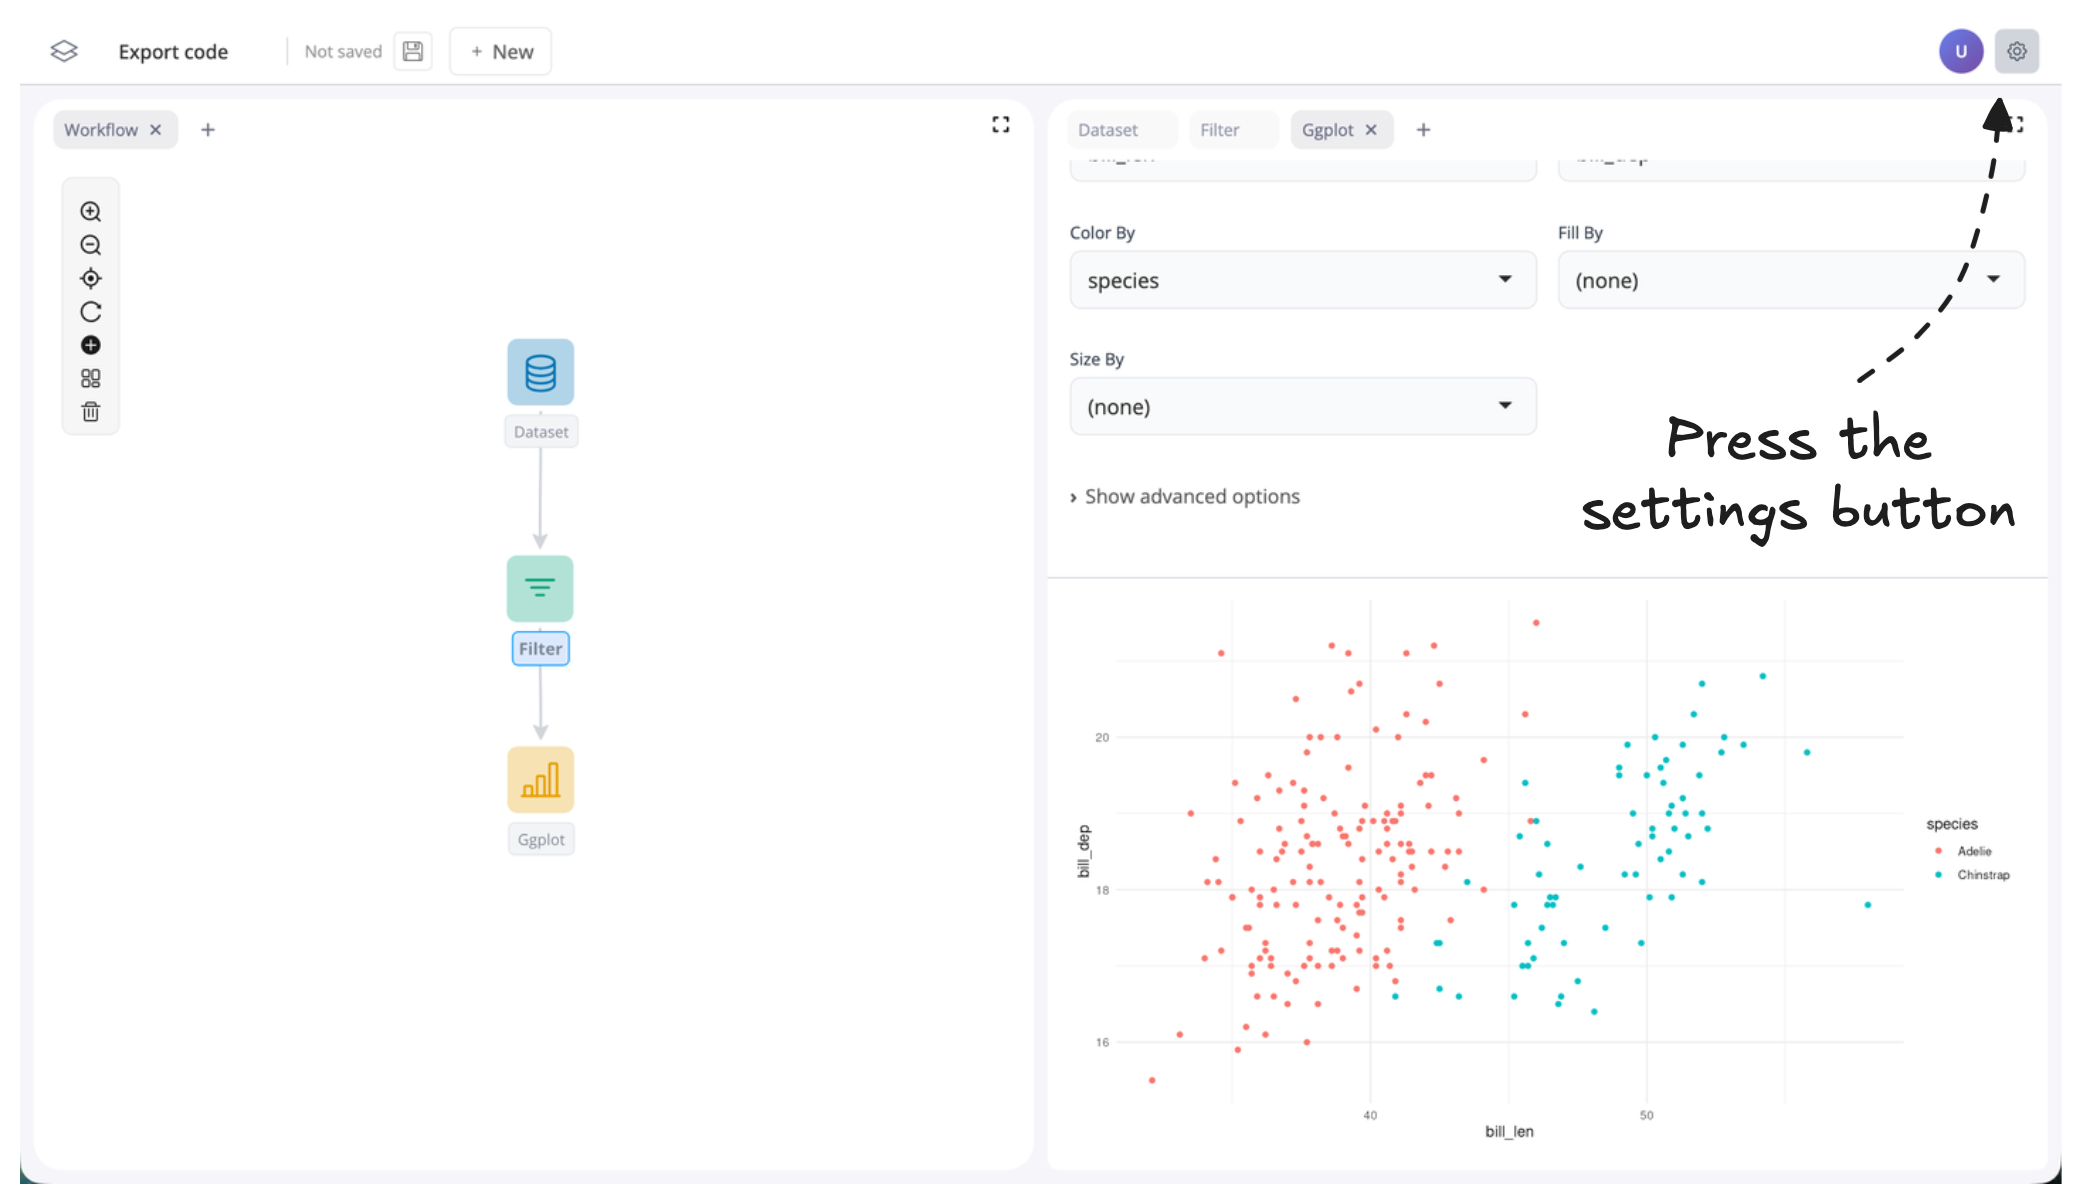Click the trash delete icon
This screenshot has height=1204, width=2081.
pyautogui.click(x=90, y=412)
